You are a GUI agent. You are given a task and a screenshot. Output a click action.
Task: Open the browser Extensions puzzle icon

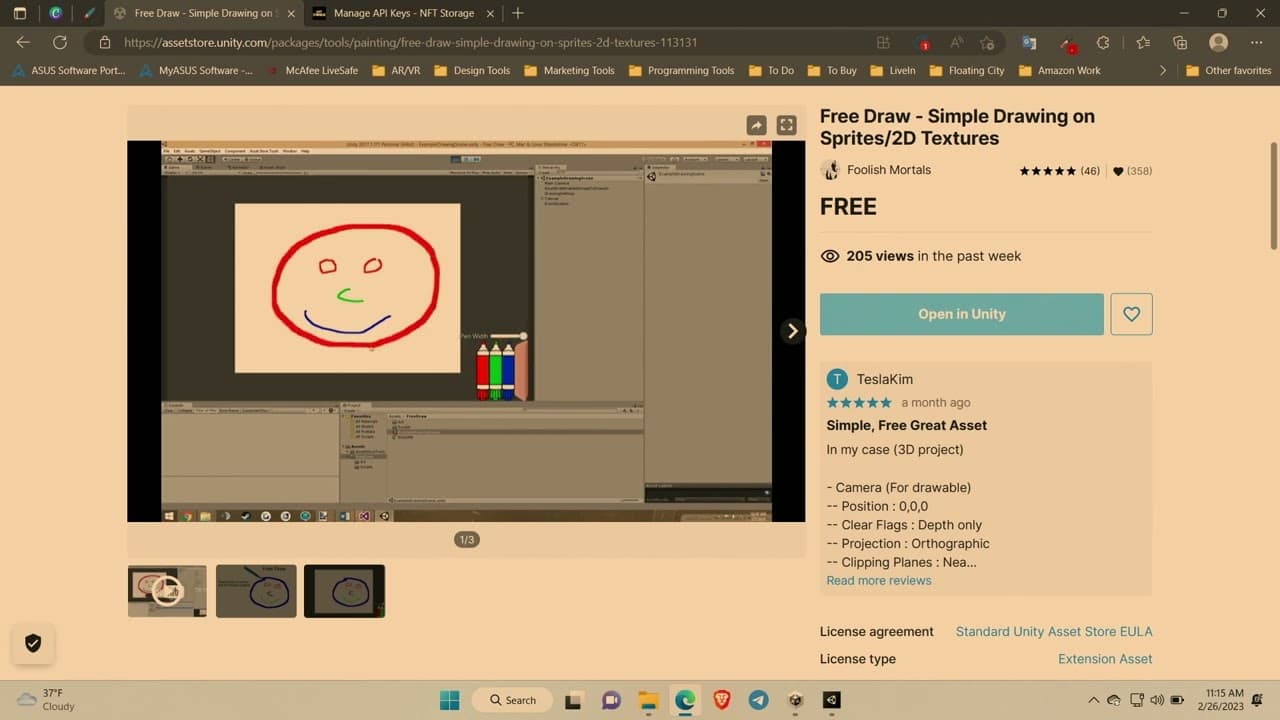coord(1103,43)
